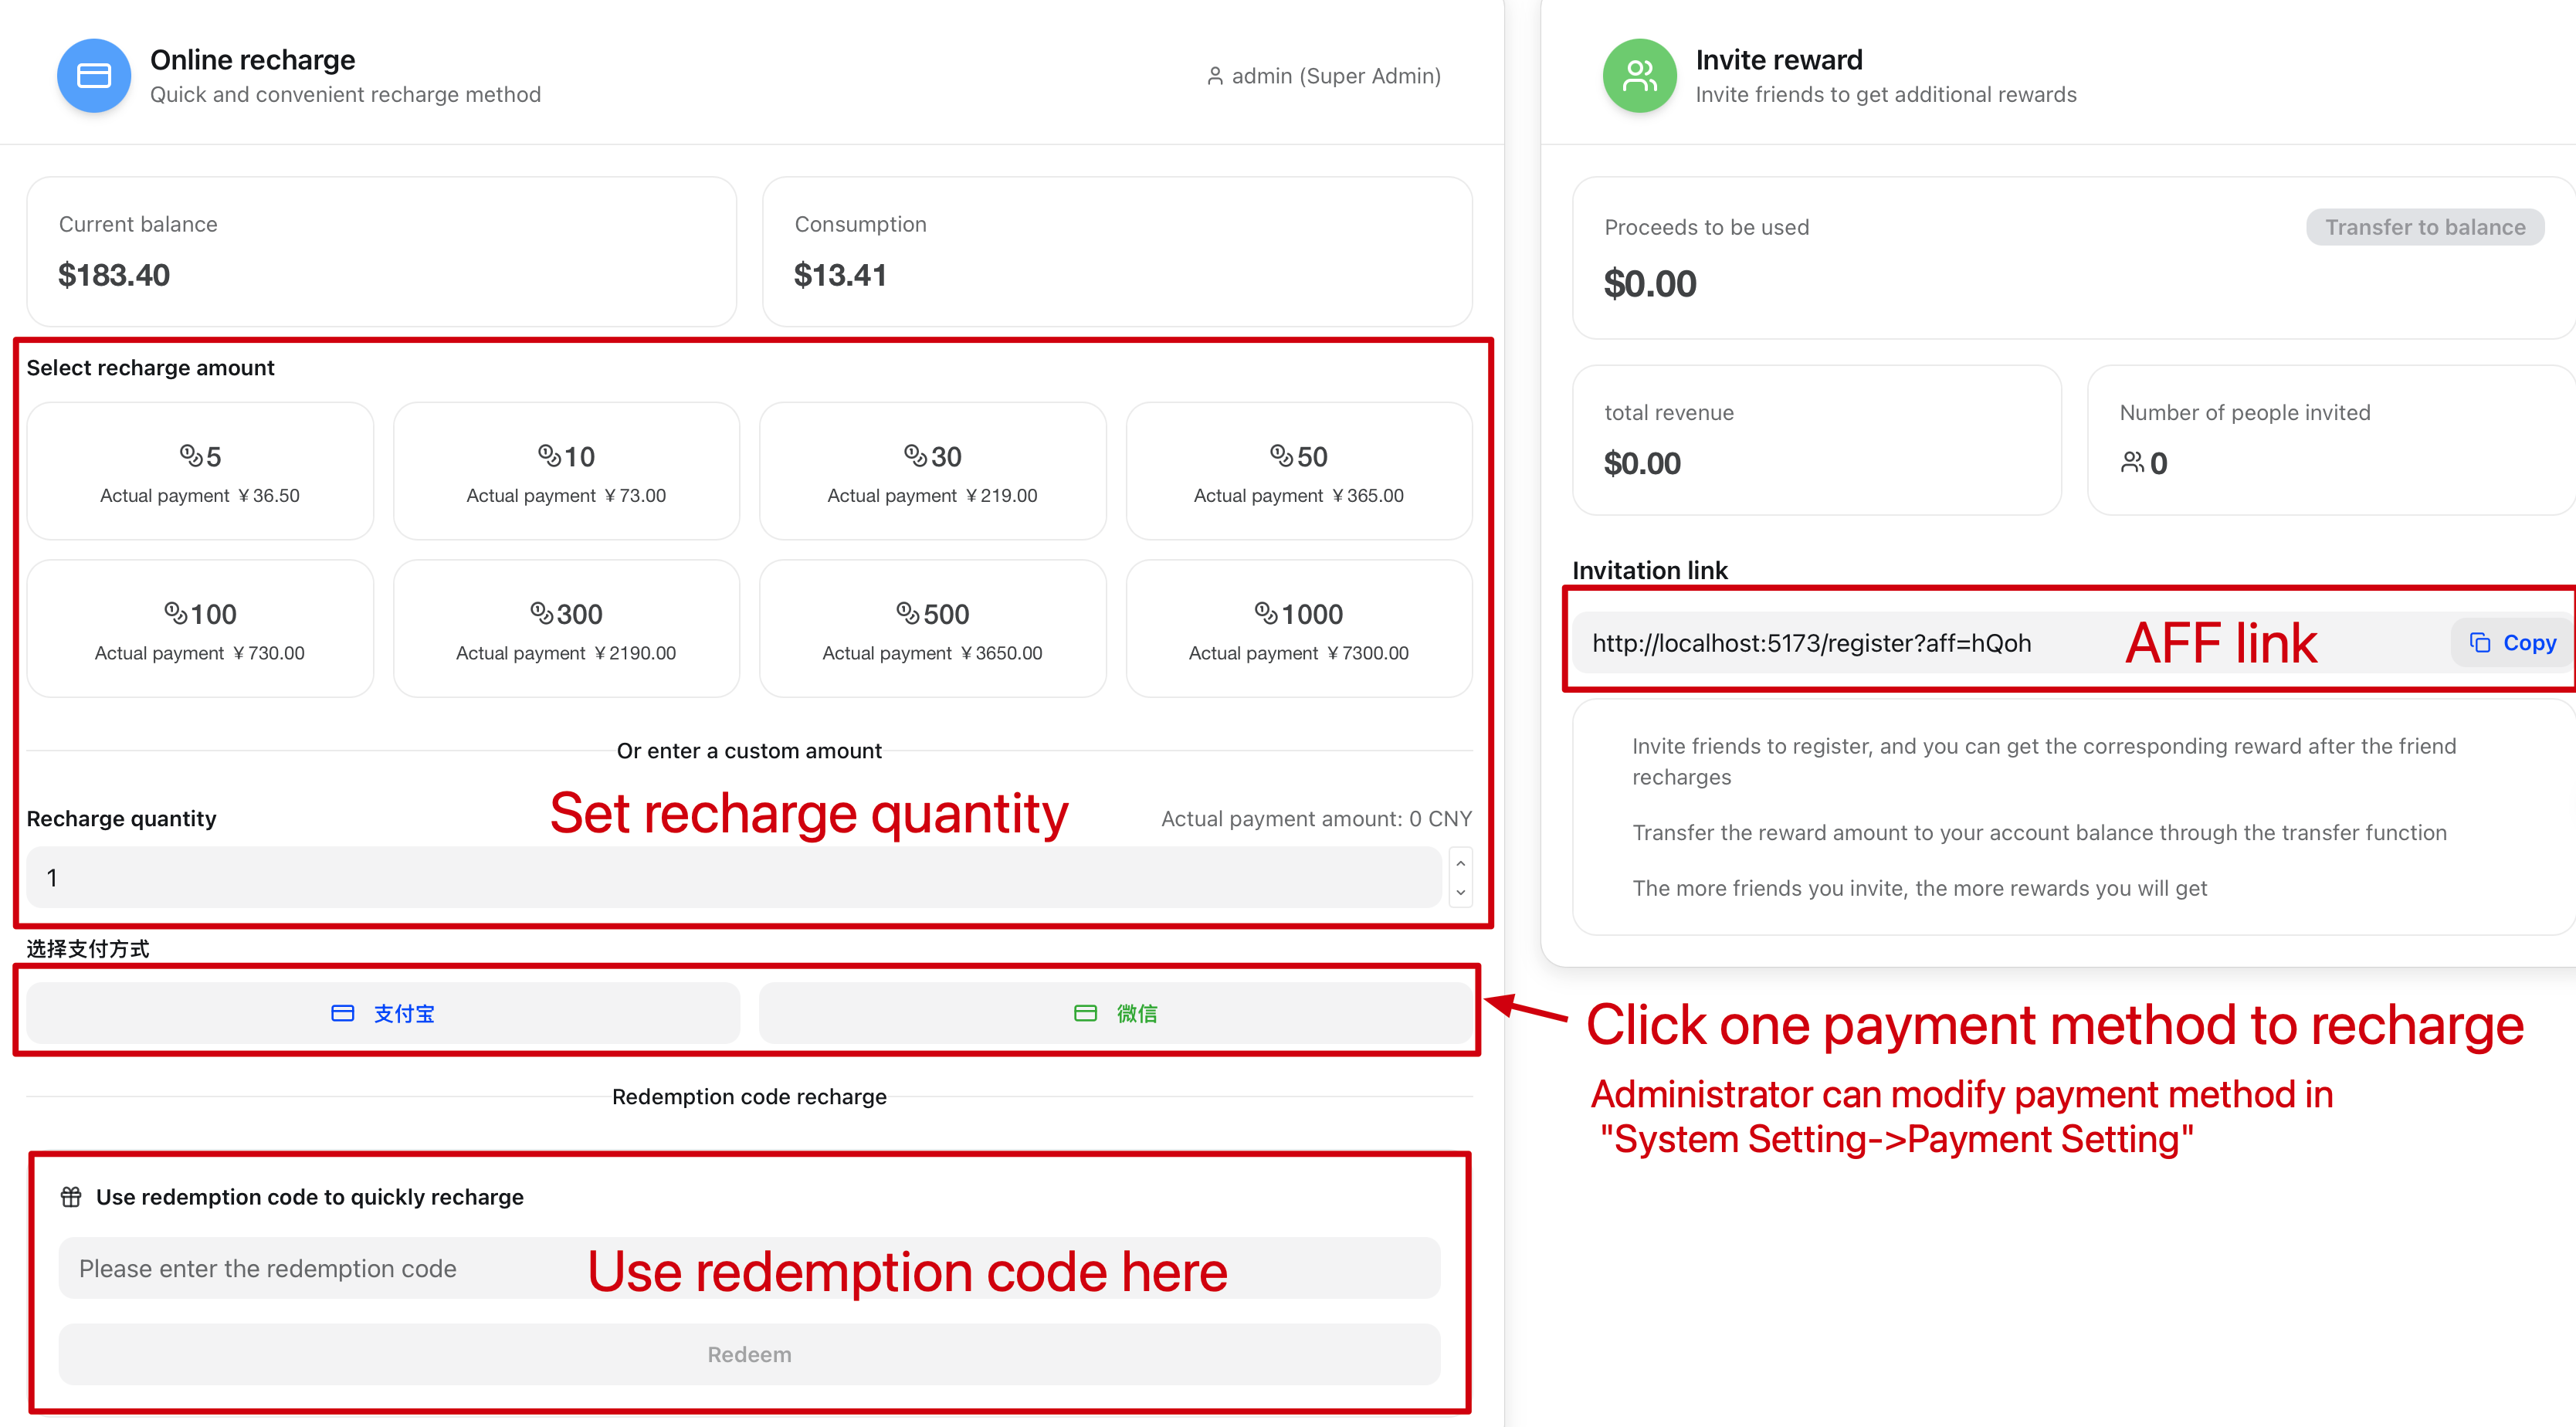Increase recharge quantity with up arrow

click(1460, 864)
